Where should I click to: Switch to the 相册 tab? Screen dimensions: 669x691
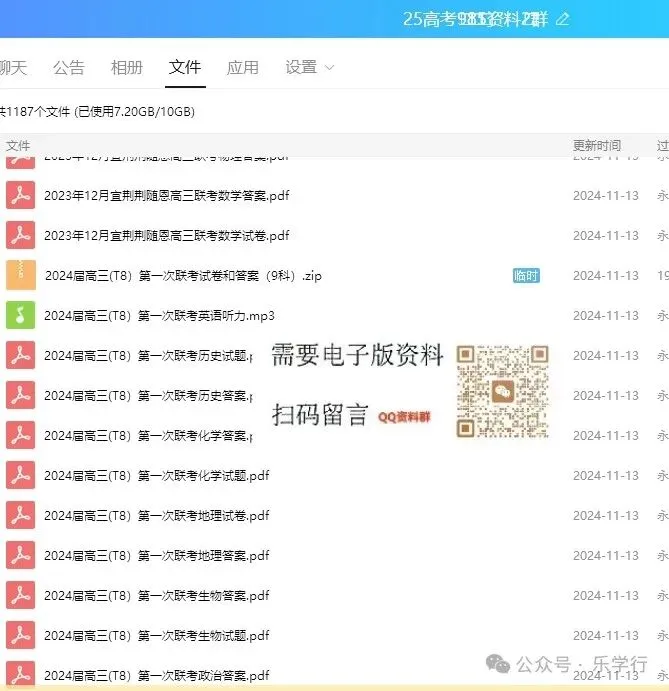(127, 67)
